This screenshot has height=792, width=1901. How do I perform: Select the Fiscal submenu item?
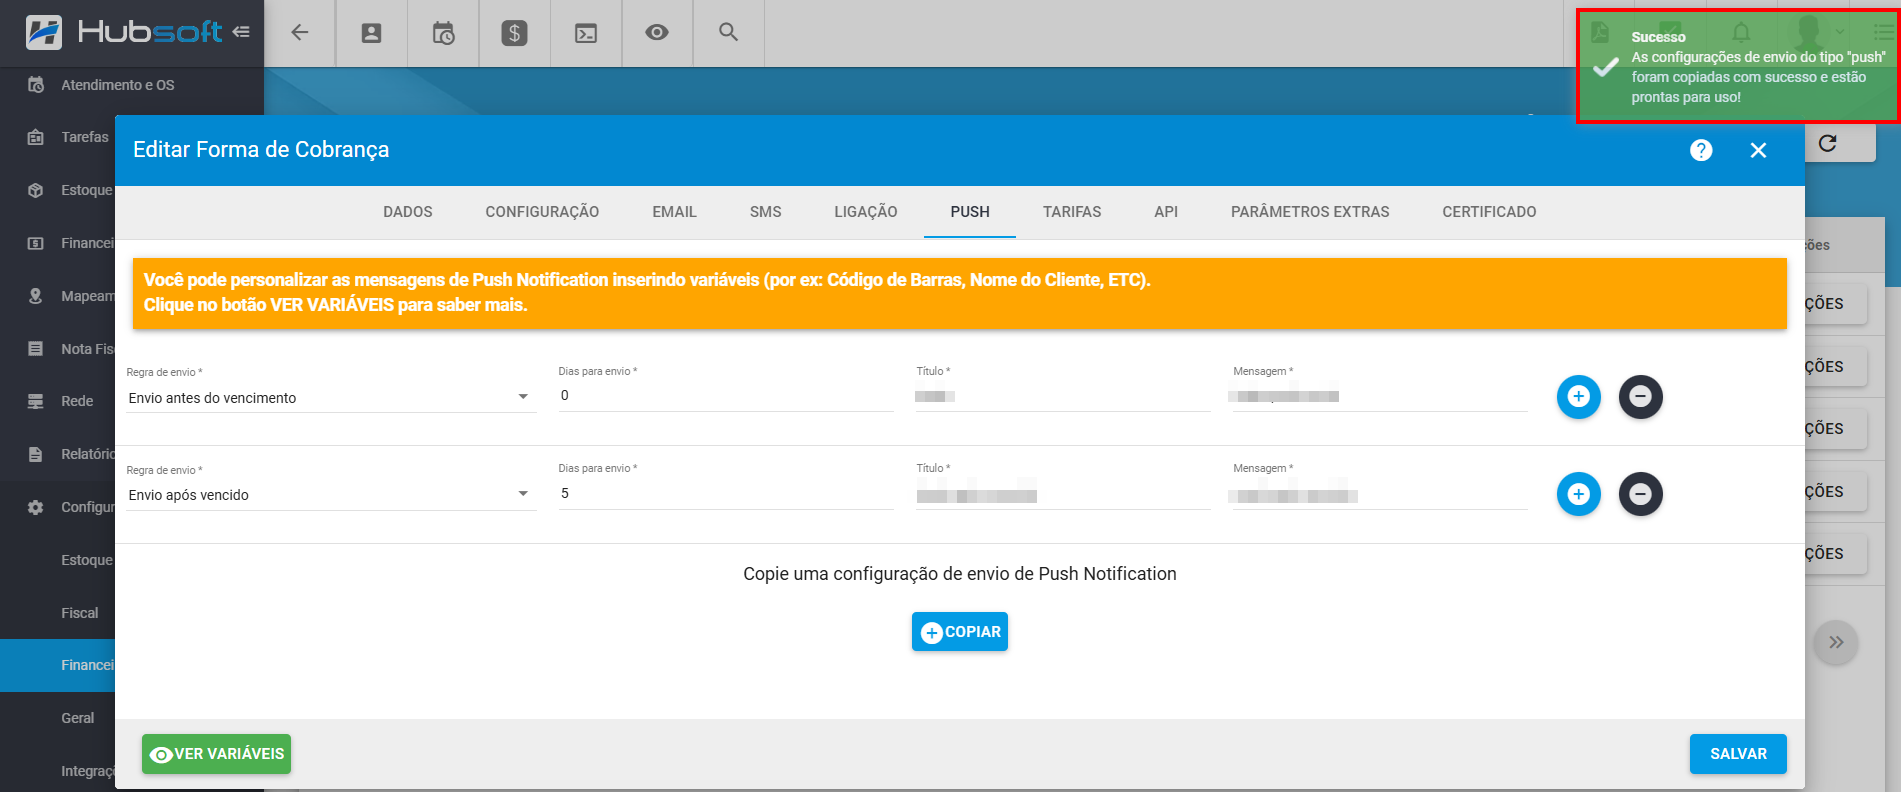click(79, 613)
